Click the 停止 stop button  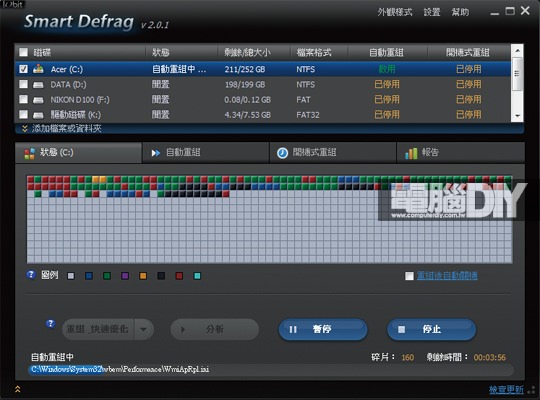click(432, 329)
